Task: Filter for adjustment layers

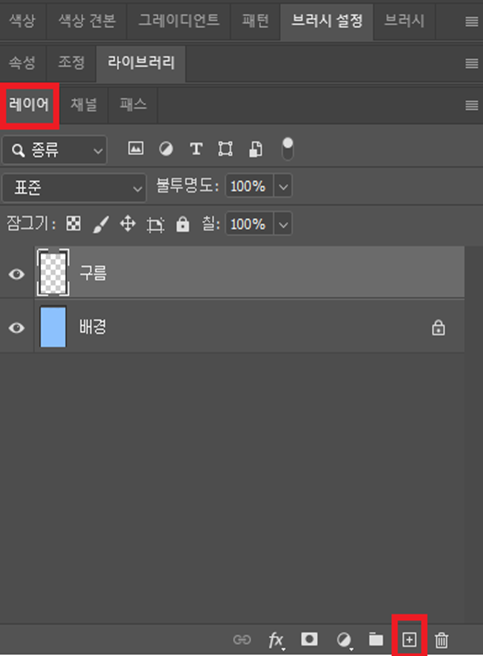Action: point(166,149)
